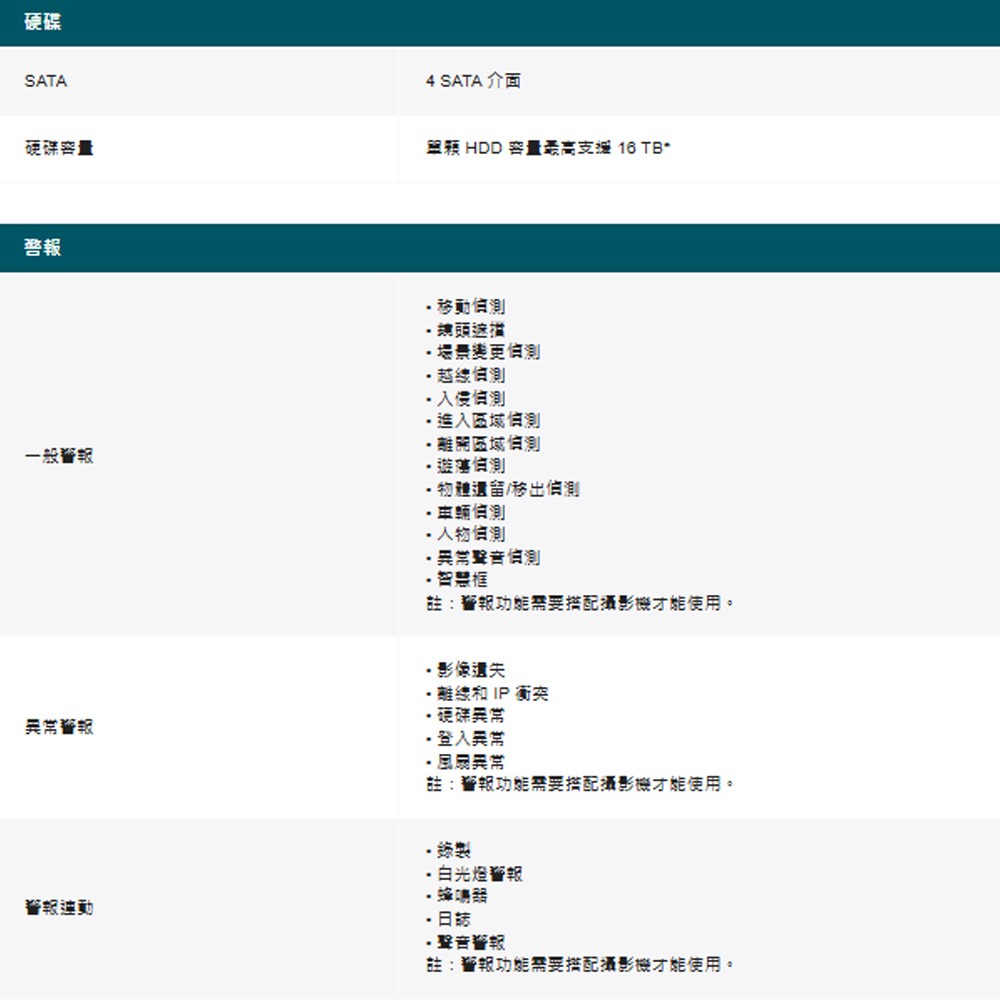Select the 風扇異常 list item

click(x=470, y=762)
